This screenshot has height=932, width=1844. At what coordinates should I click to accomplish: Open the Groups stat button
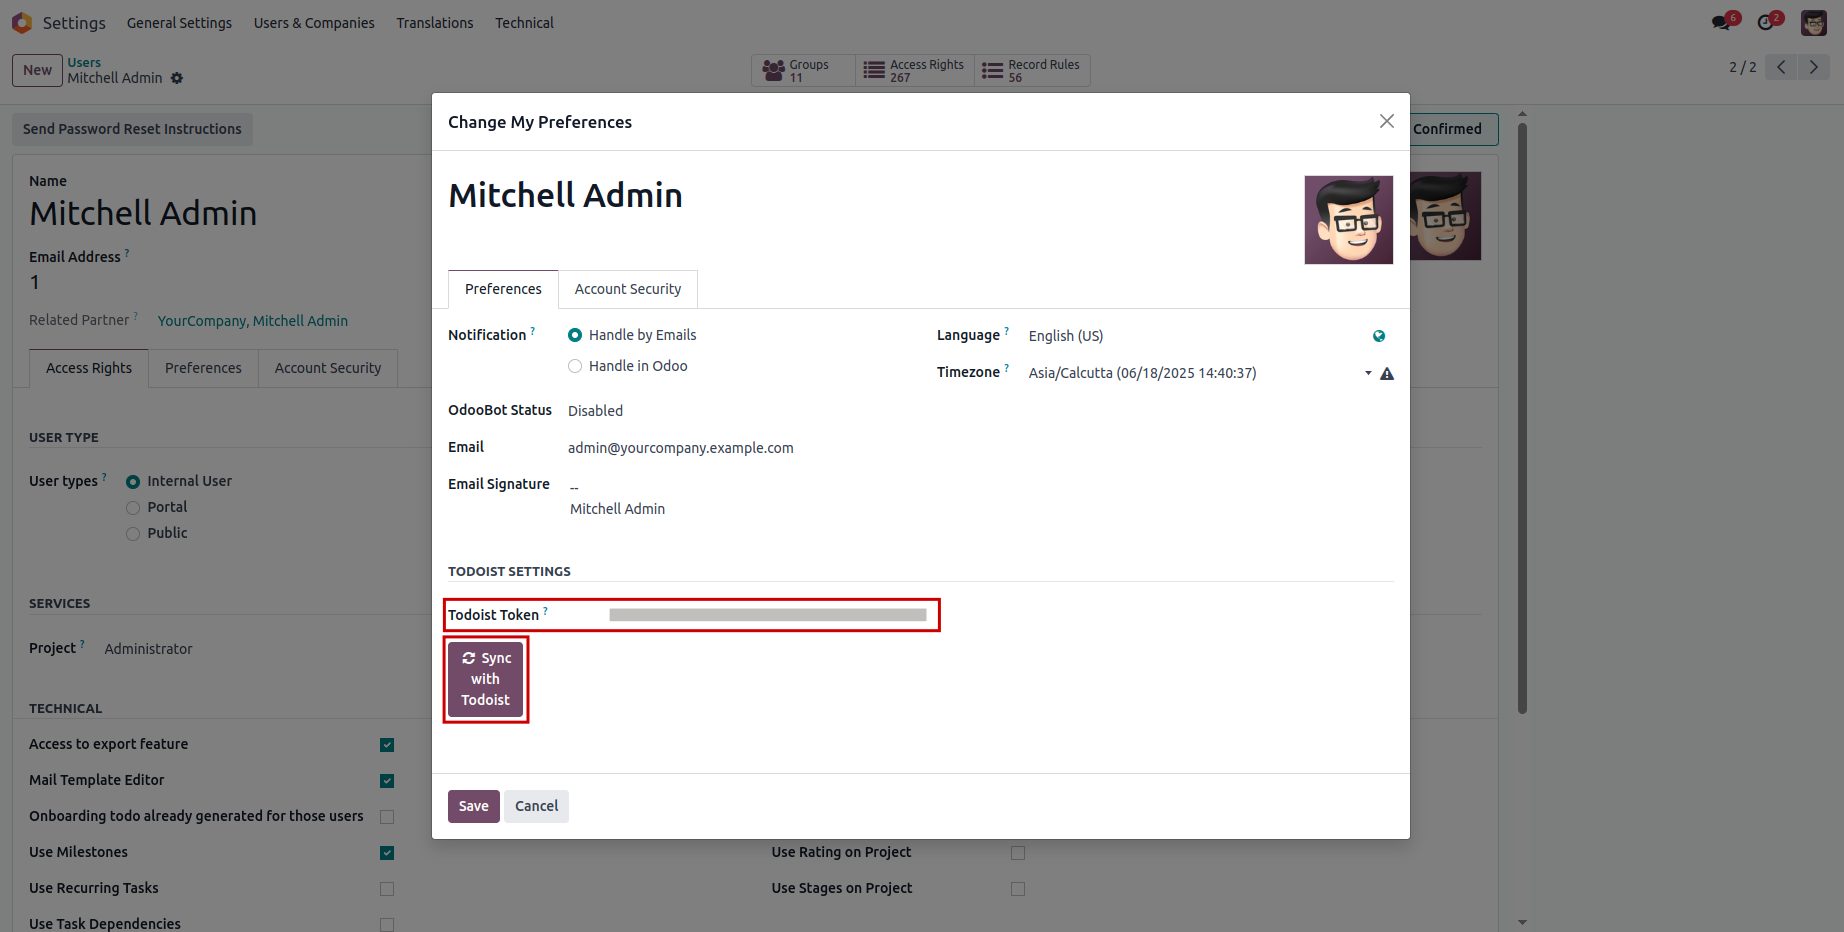point(803,70)
